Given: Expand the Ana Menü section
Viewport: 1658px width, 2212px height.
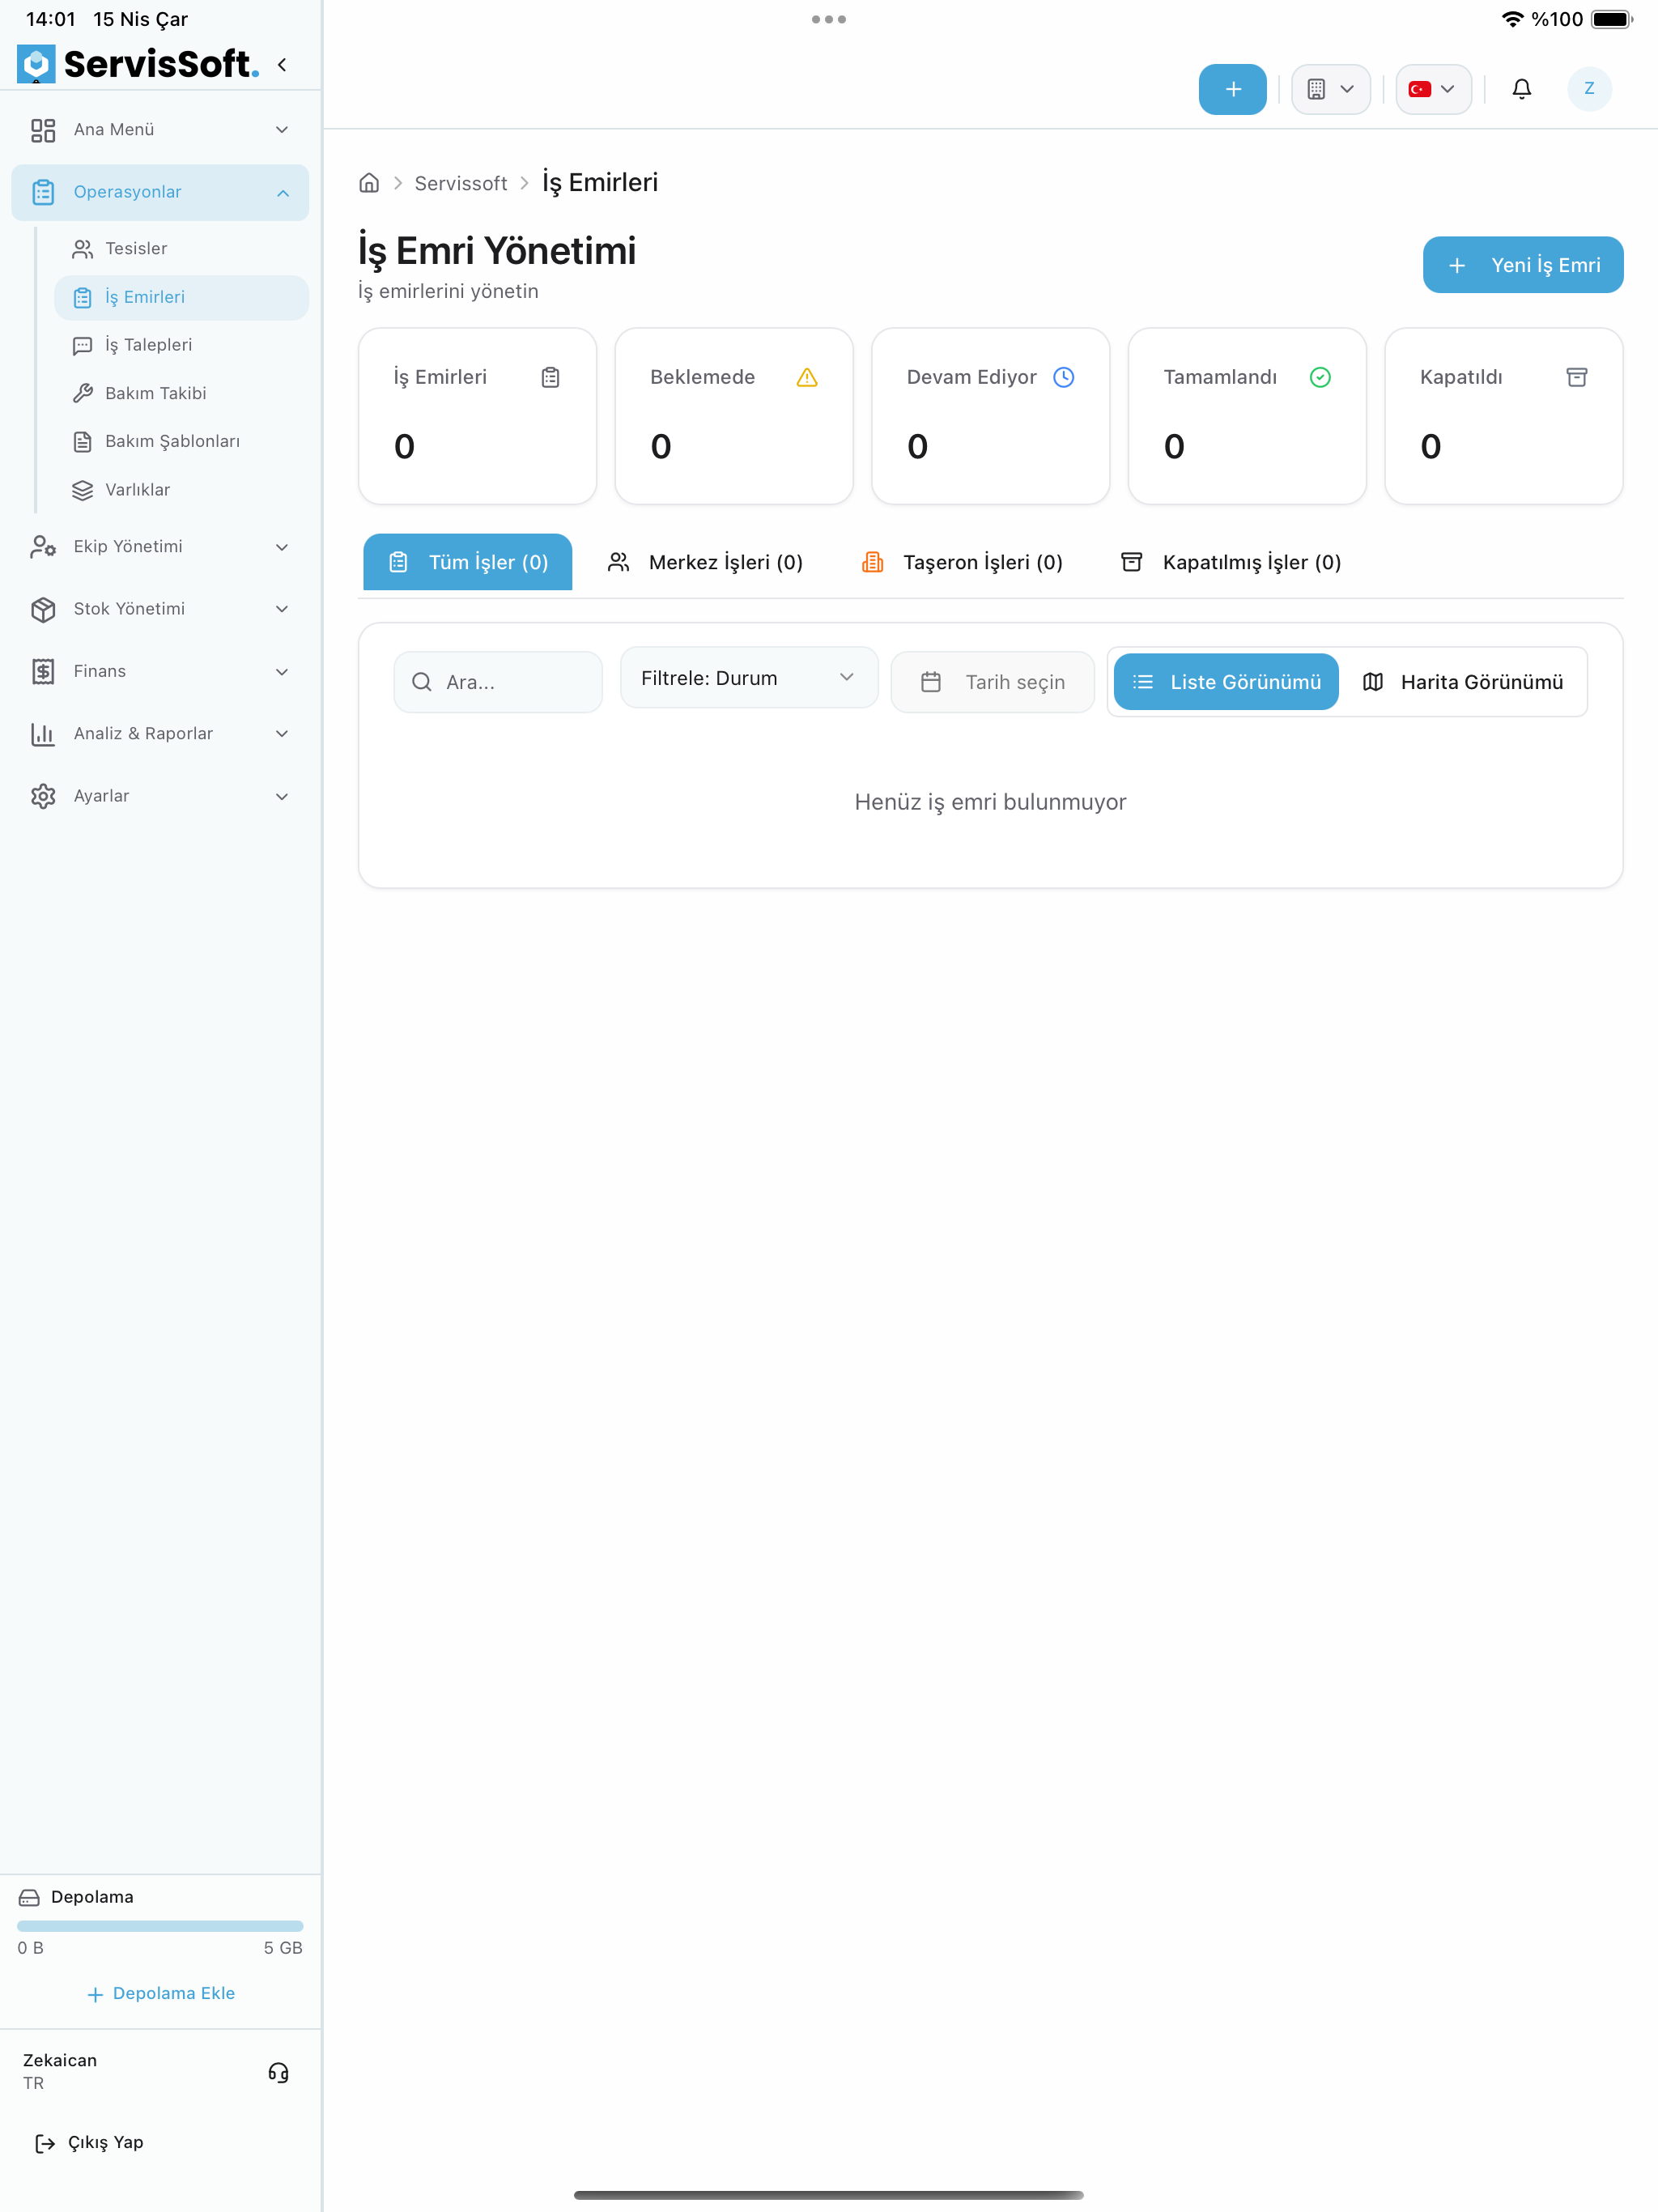Looking at the screenshot, I should coord(160,130).
